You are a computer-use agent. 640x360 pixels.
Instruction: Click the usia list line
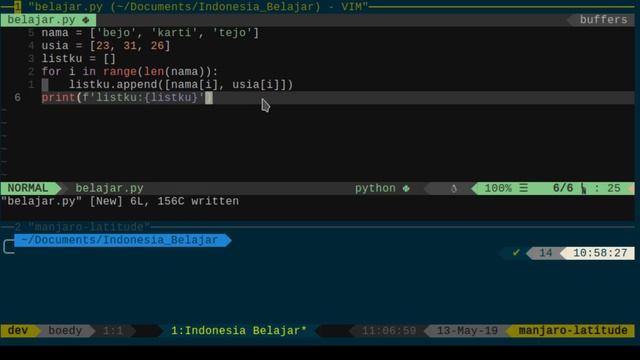(x=106, y=46)
